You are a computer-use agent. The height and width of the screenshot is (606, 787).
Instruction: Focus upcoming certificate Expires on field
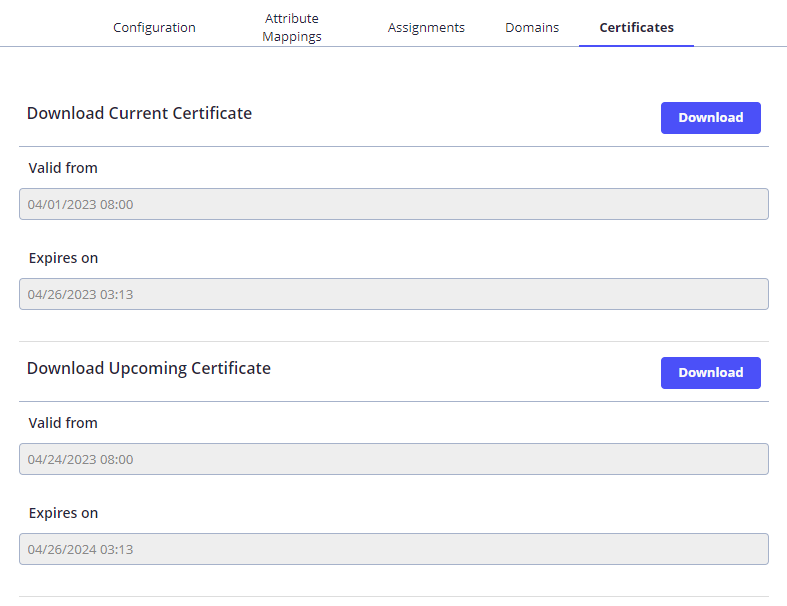click(x=394, y=549)
